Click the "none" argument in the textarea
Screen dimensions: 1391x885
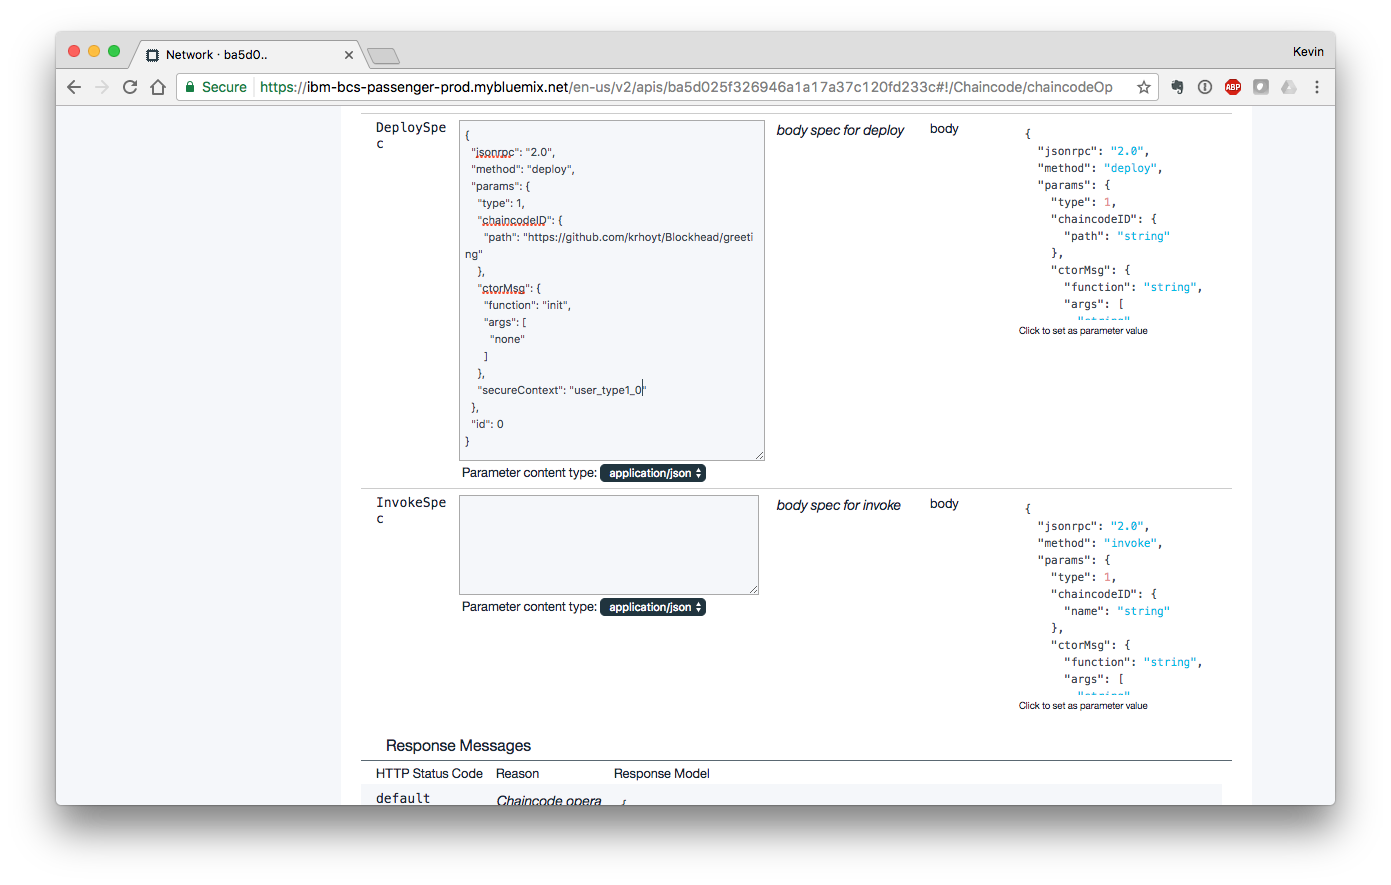click(507, 339)
